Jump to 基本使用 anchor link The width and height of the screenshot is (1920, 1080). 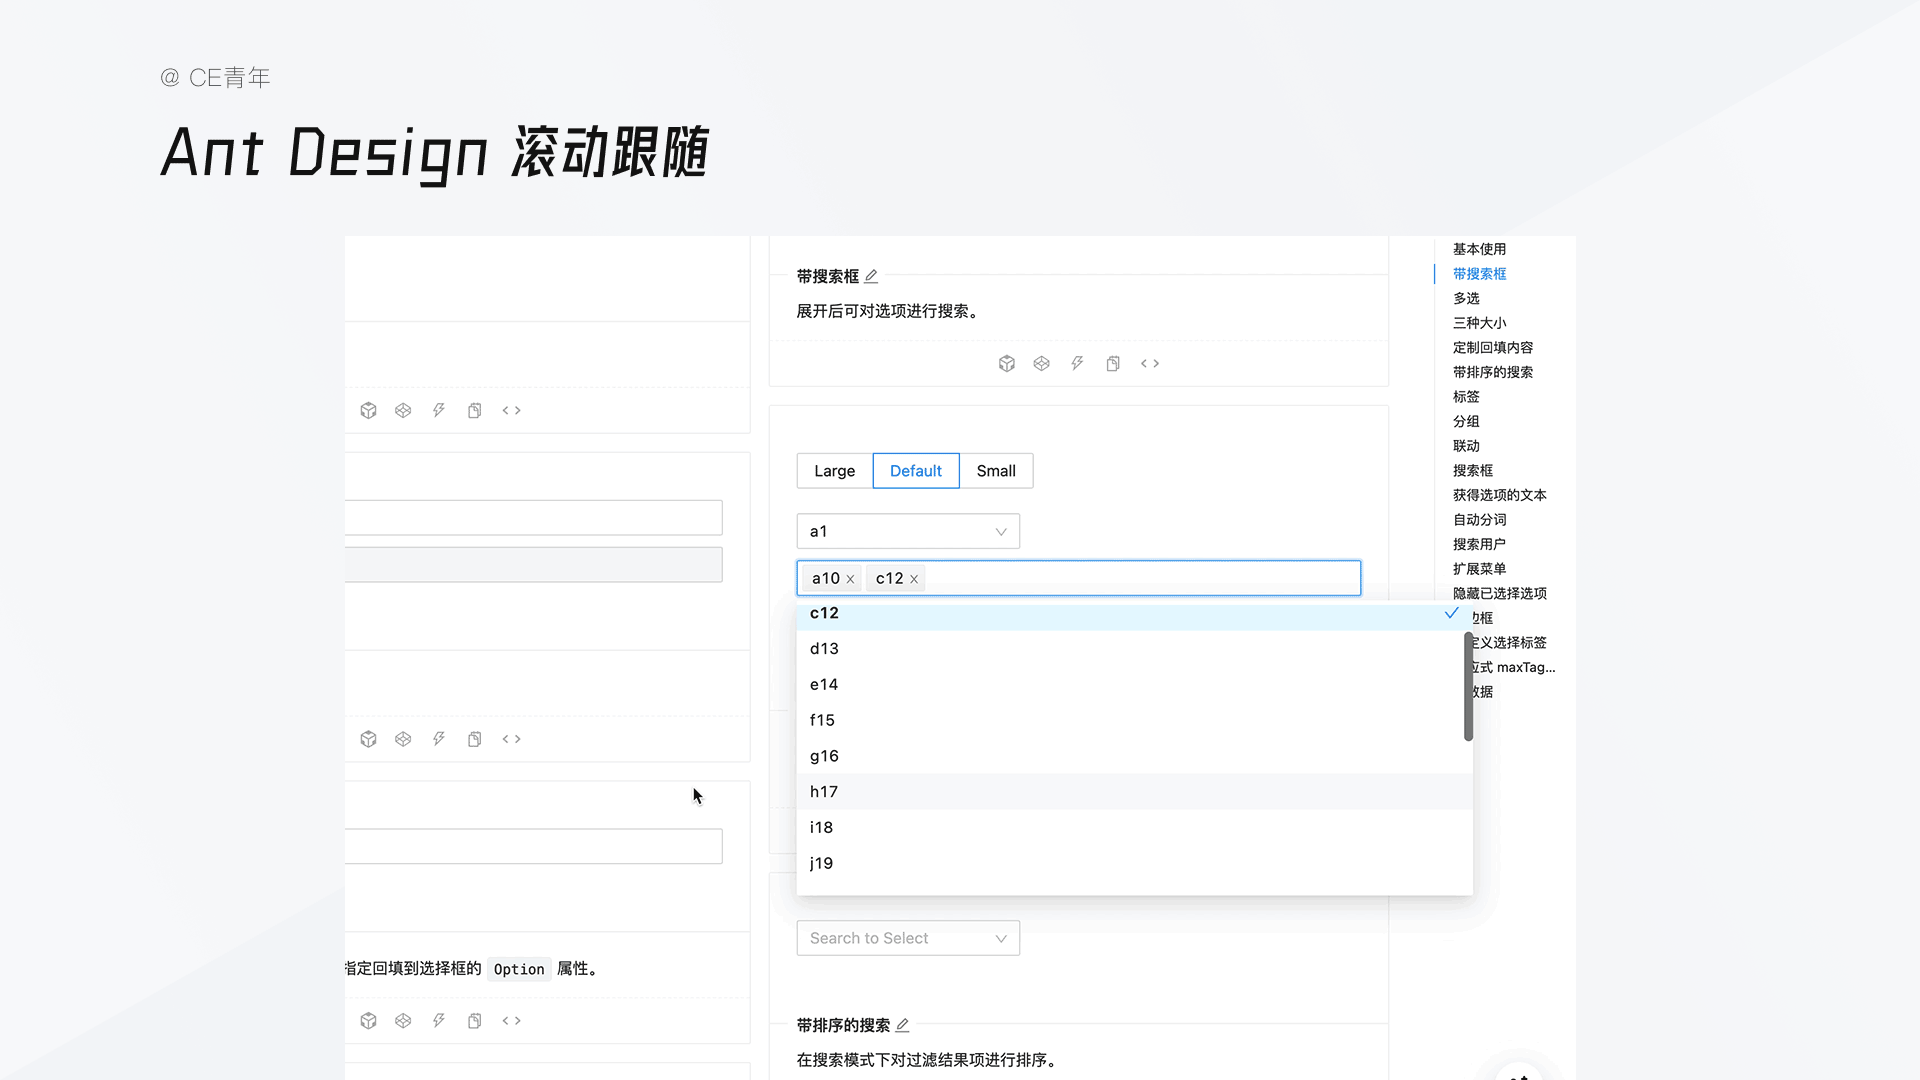pyautogui.click(x=1479, y=249)
